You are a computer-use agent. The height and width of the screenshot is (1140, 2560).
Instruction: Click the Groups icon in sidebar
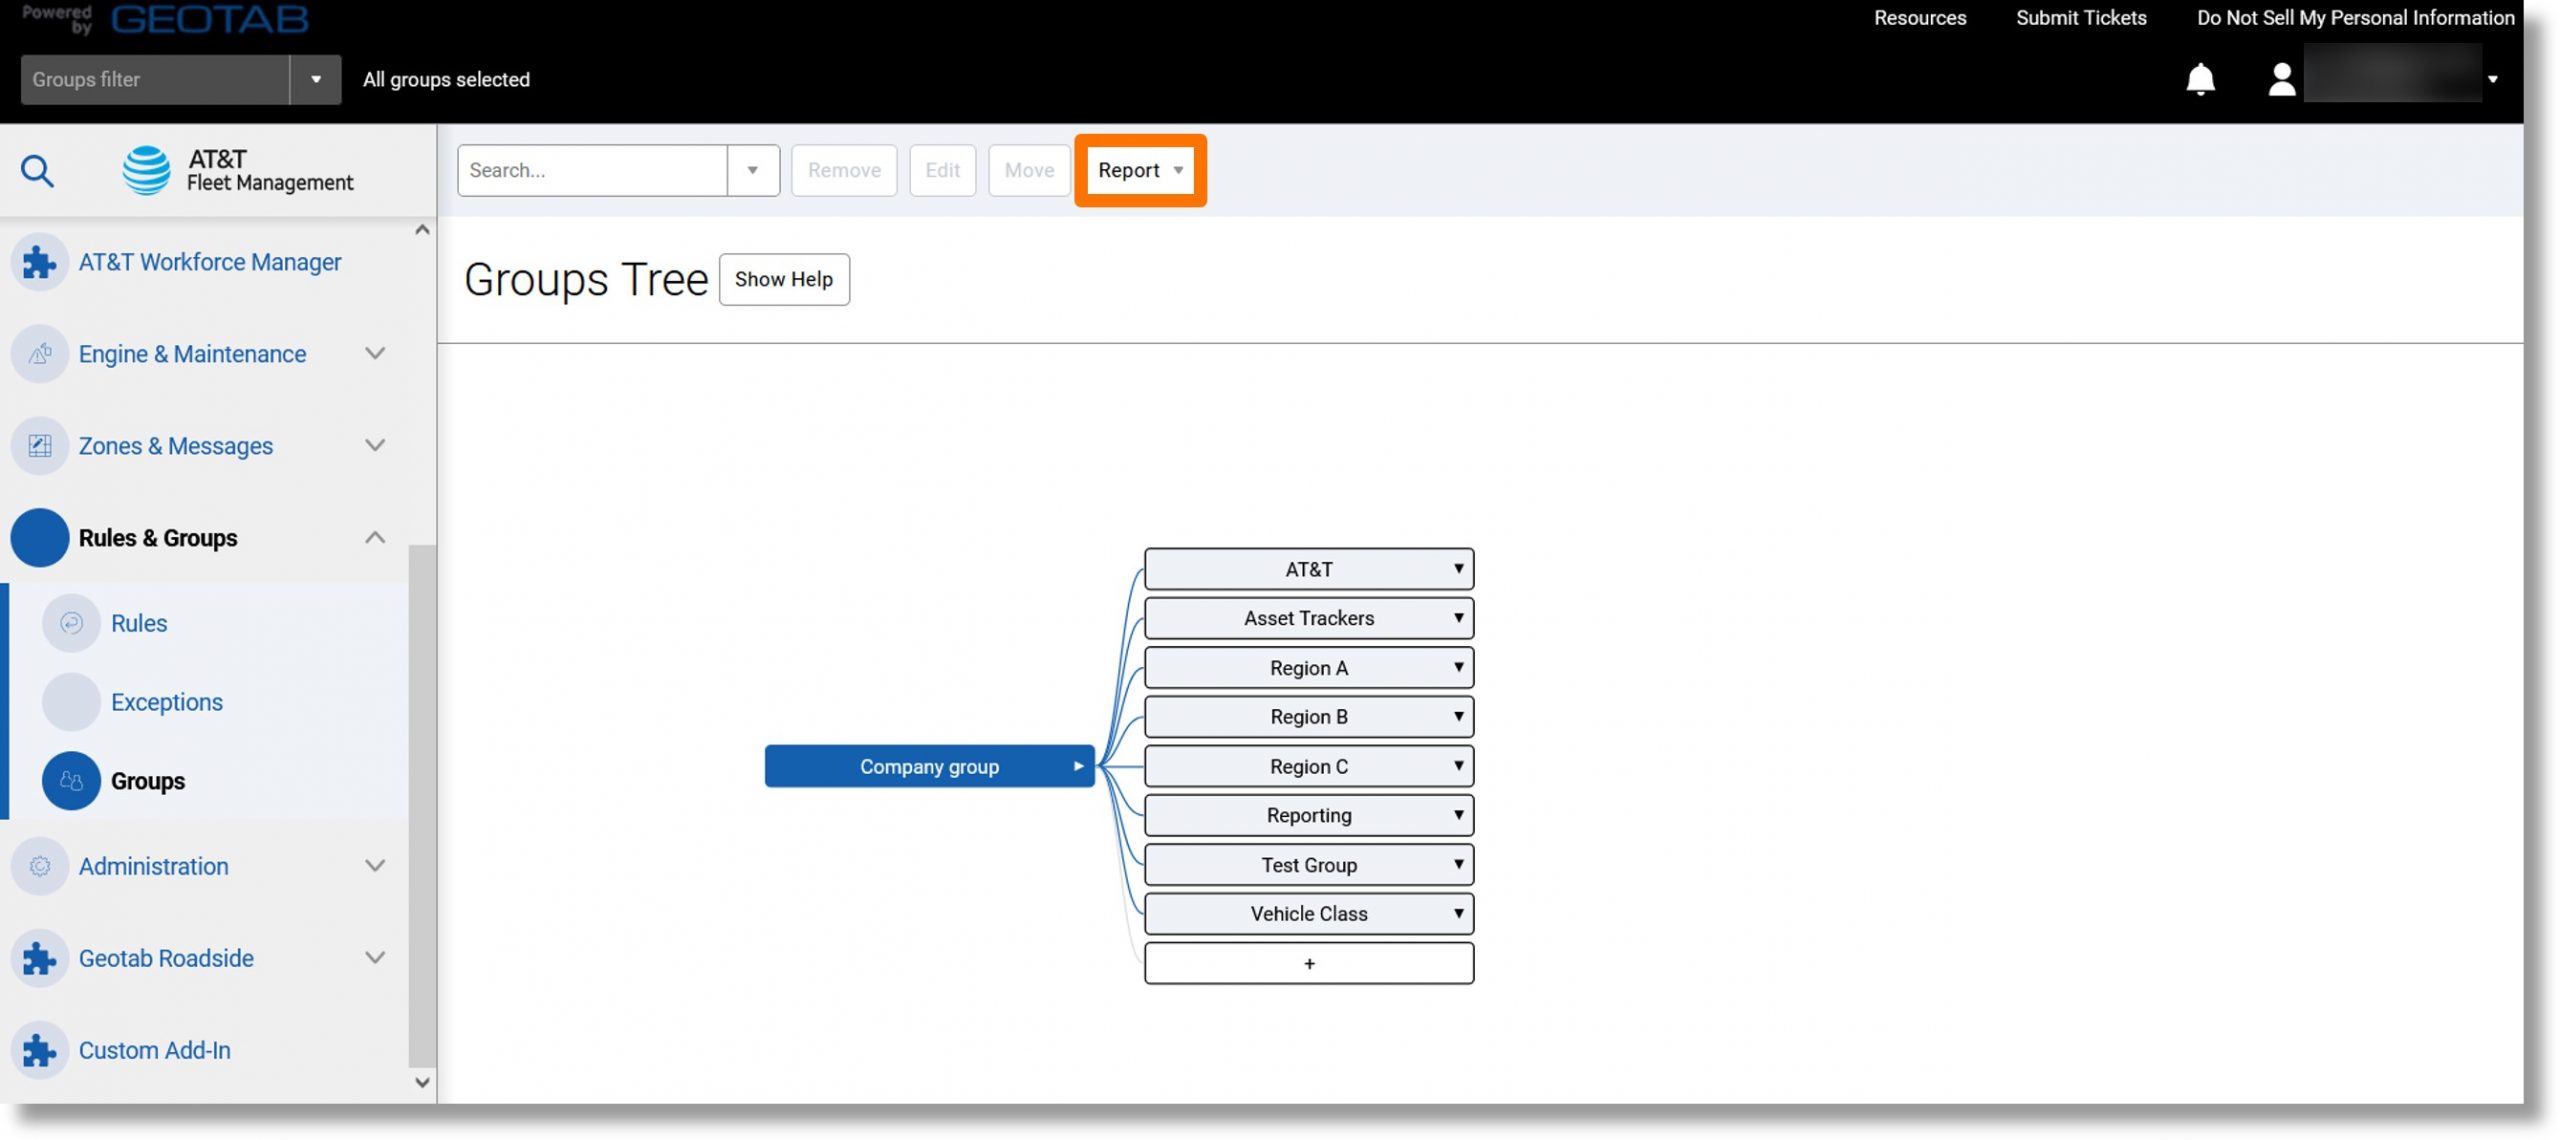pyautogui.click(x=70, y=779)
